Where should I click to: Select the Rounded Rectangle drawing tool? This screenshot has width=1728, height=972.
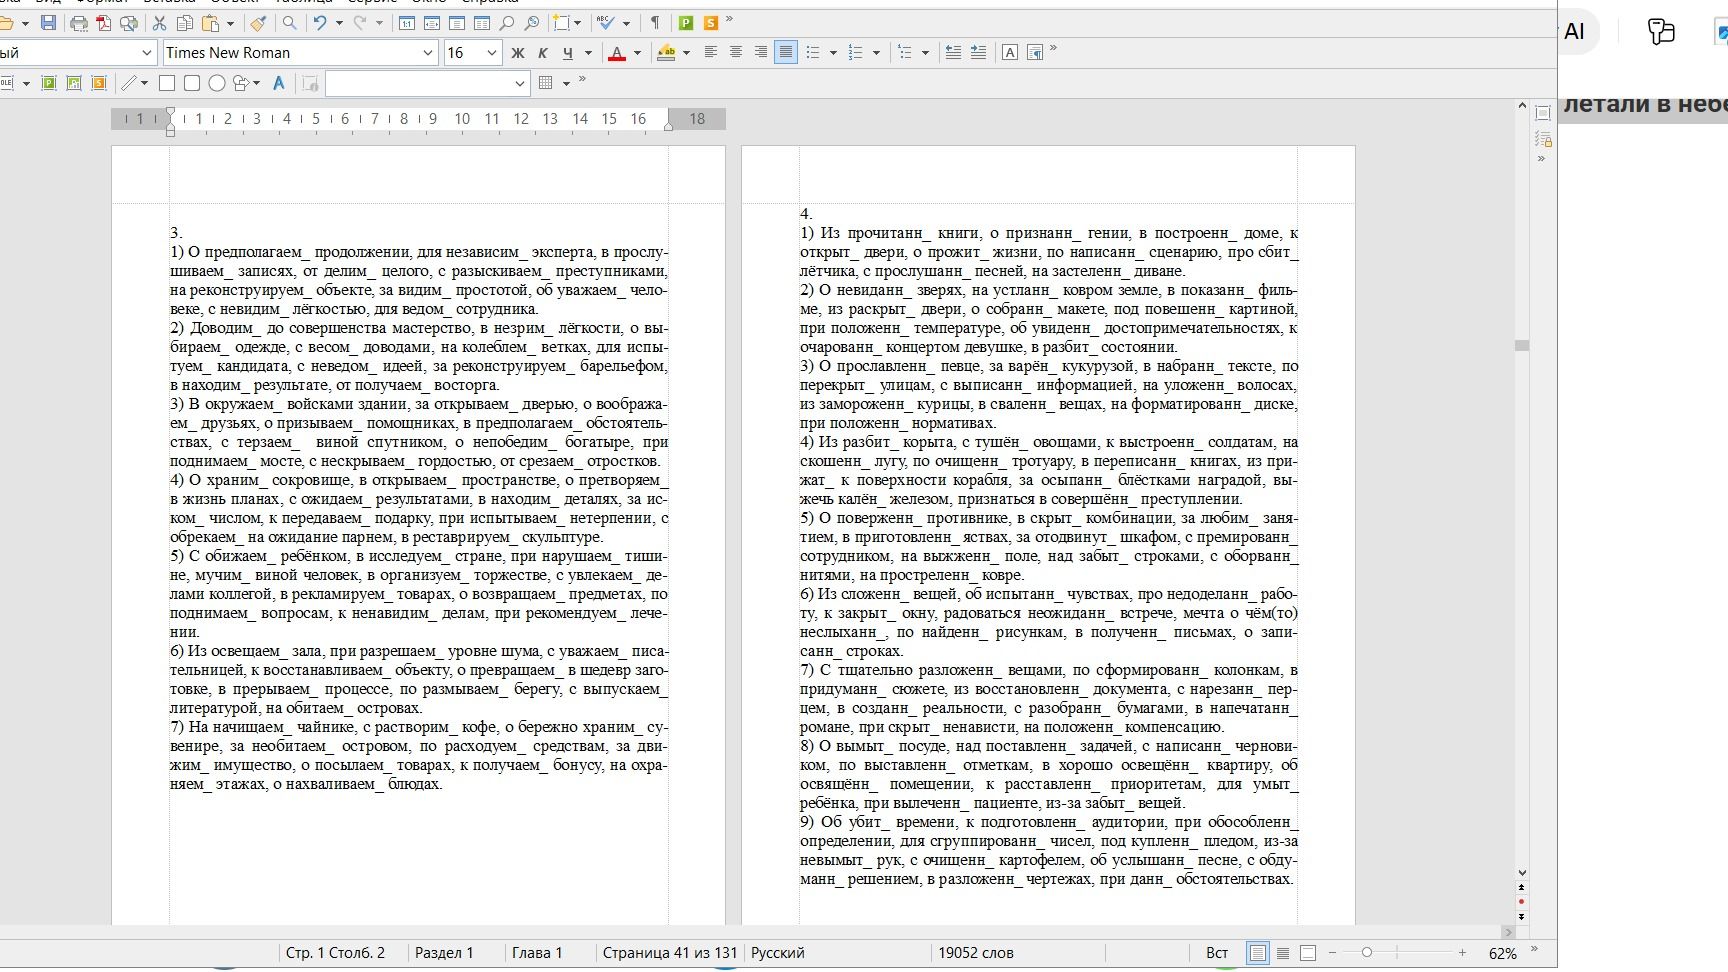click(x=192, y=83)
